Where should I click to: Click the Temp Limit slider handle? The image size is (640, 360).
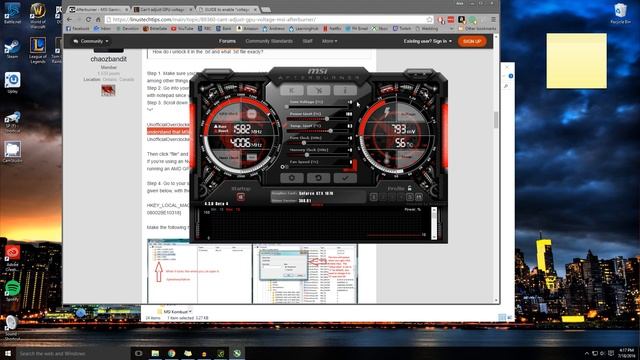coord(331,131)
